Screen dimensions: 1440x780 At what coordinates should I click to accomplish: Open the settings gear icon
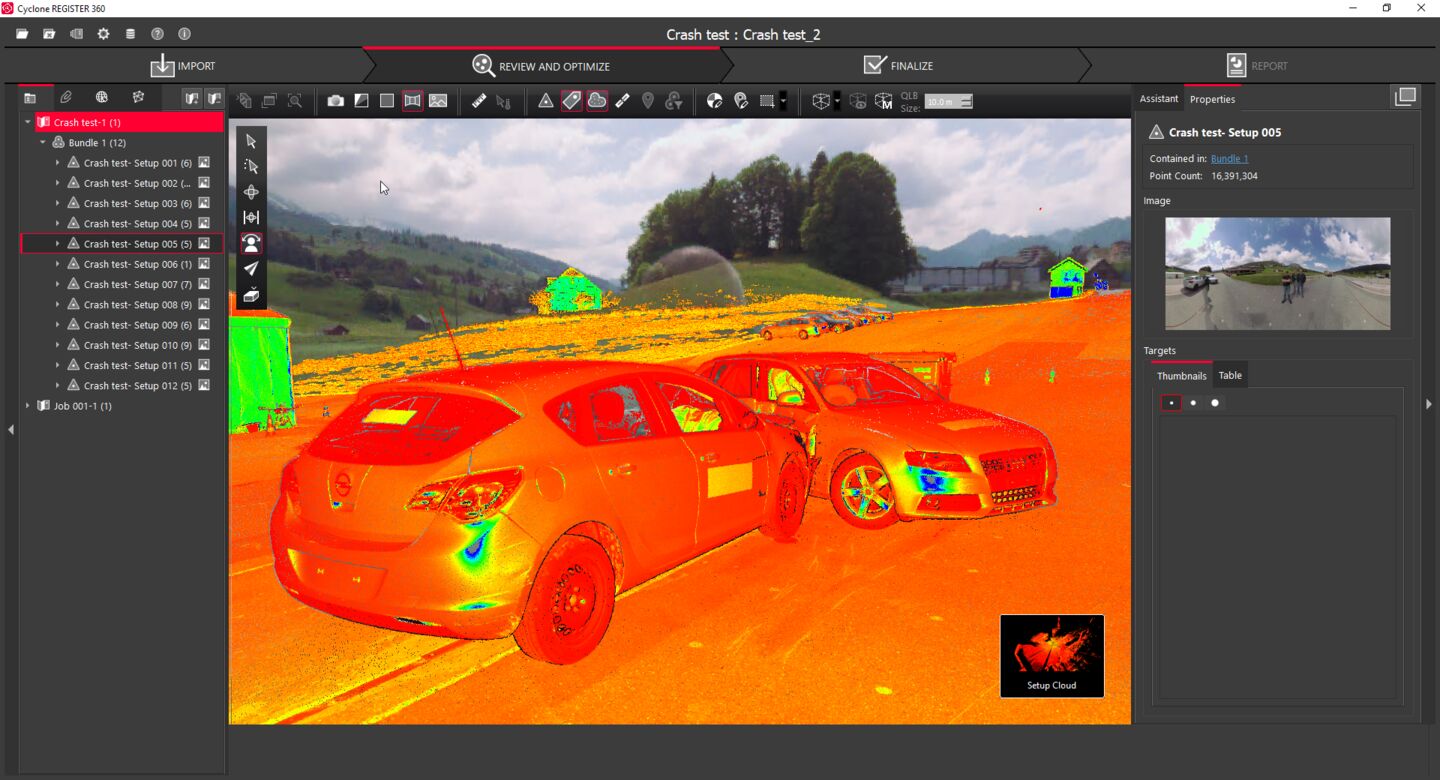click(103, 34)
